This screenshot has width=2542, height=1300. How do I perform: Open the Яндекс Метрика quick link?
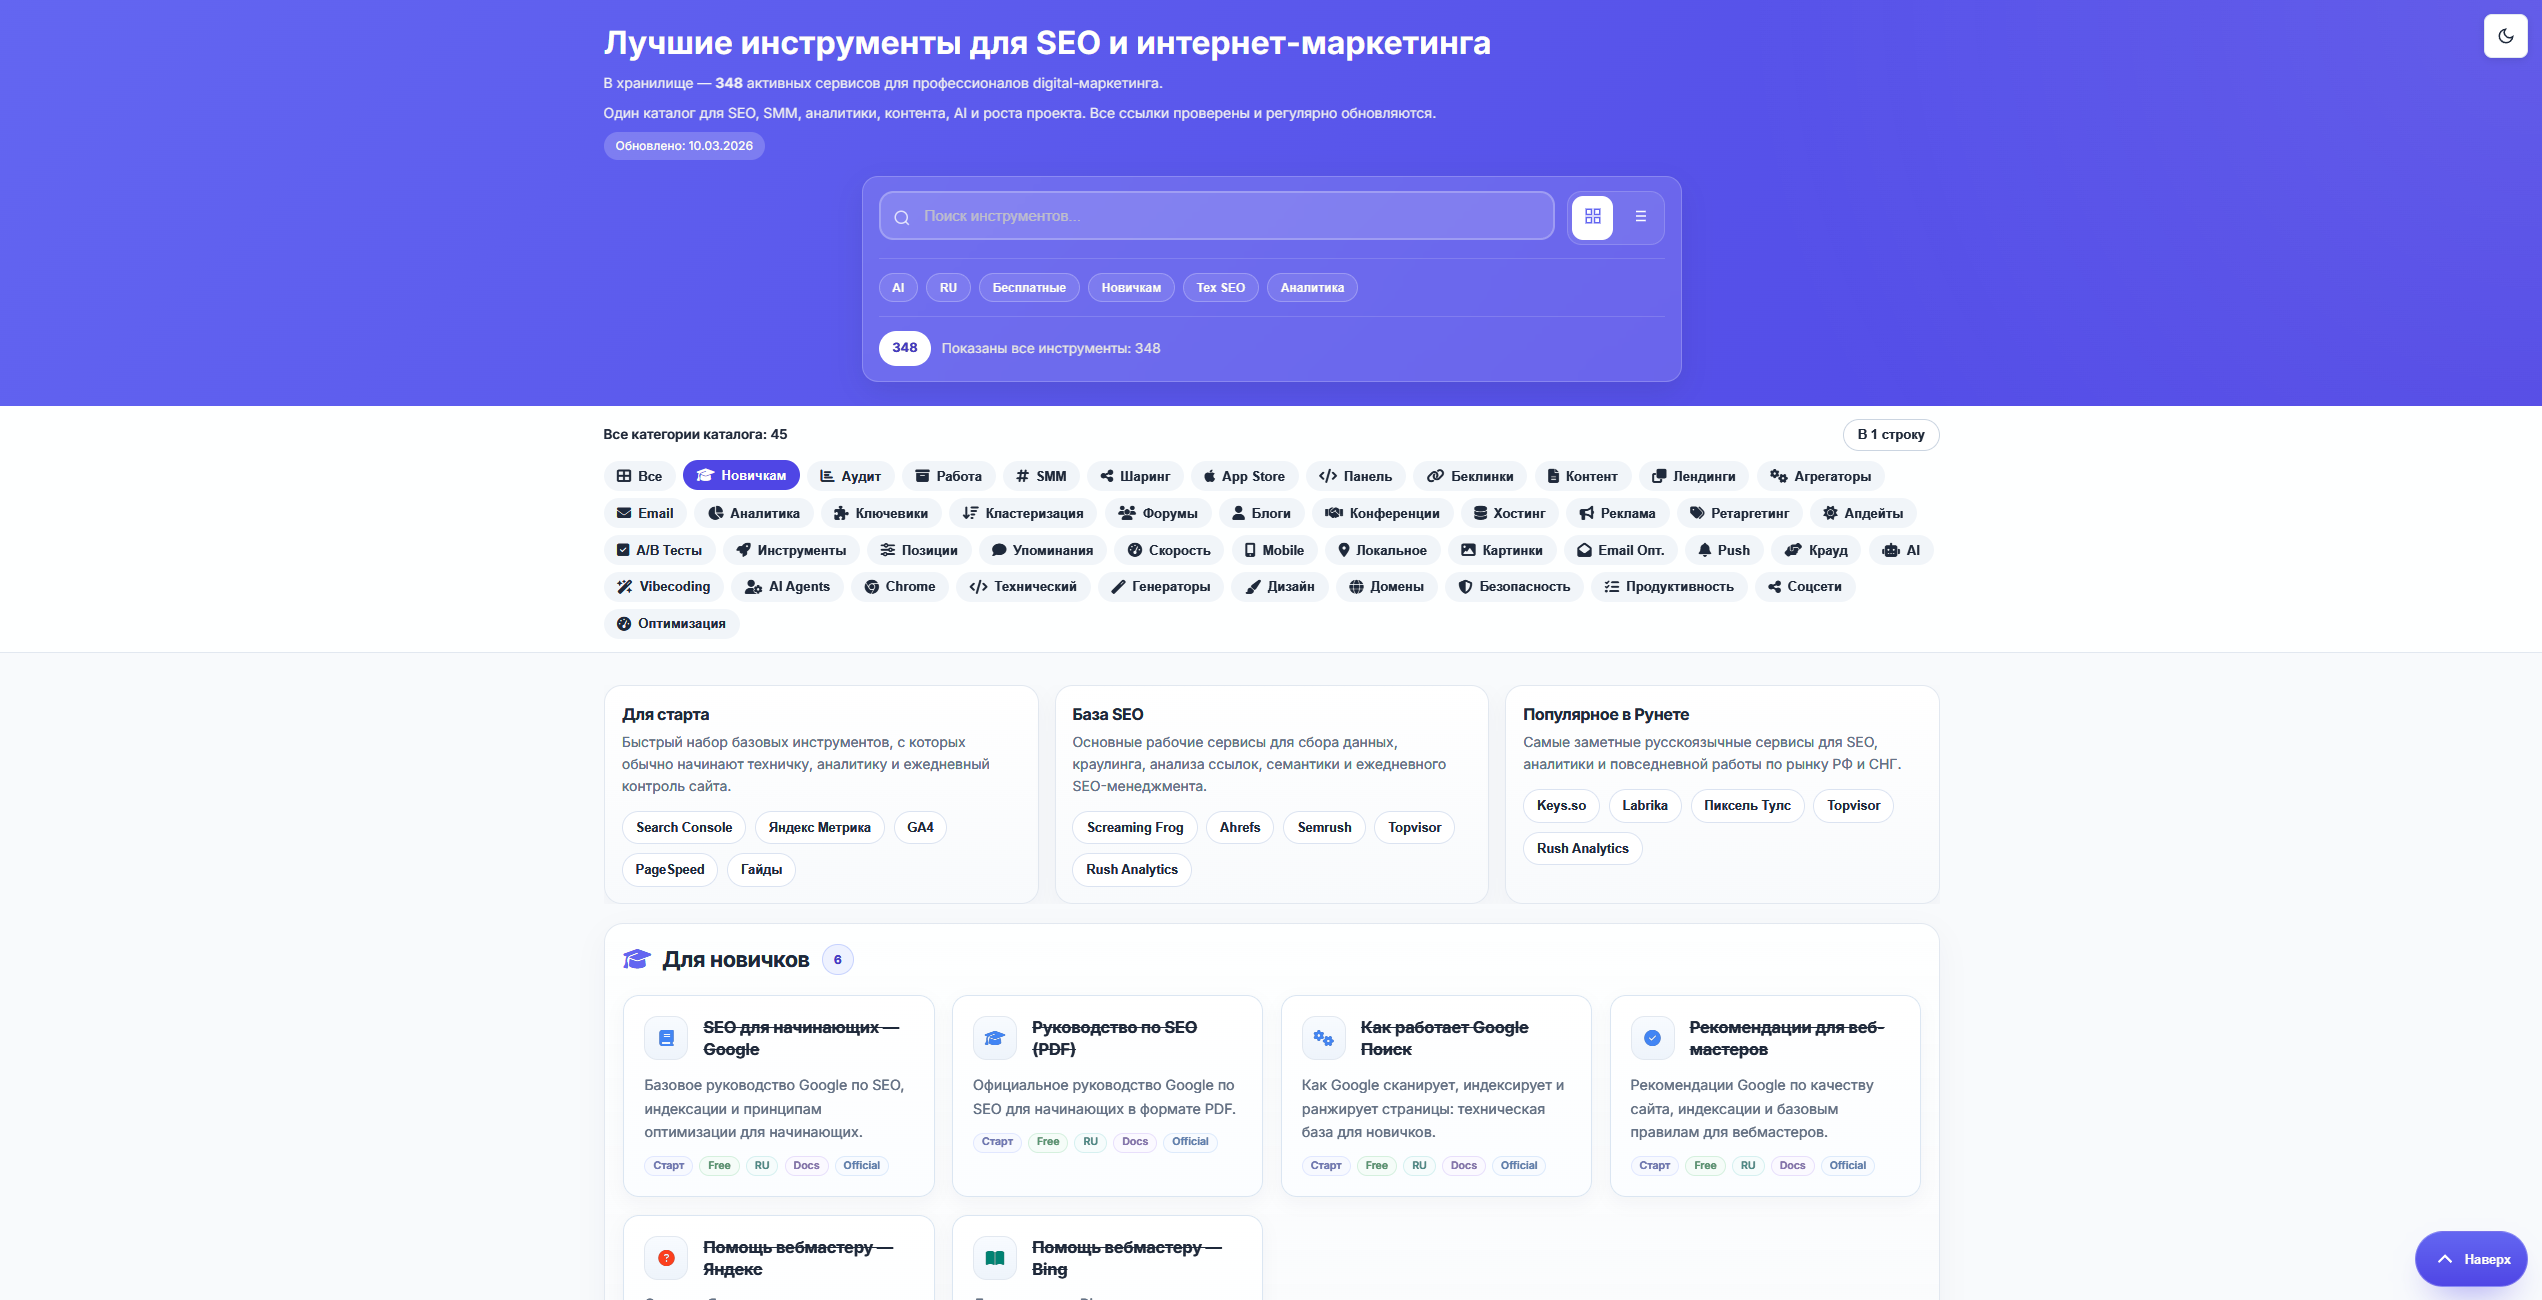(x=819, y=828)
